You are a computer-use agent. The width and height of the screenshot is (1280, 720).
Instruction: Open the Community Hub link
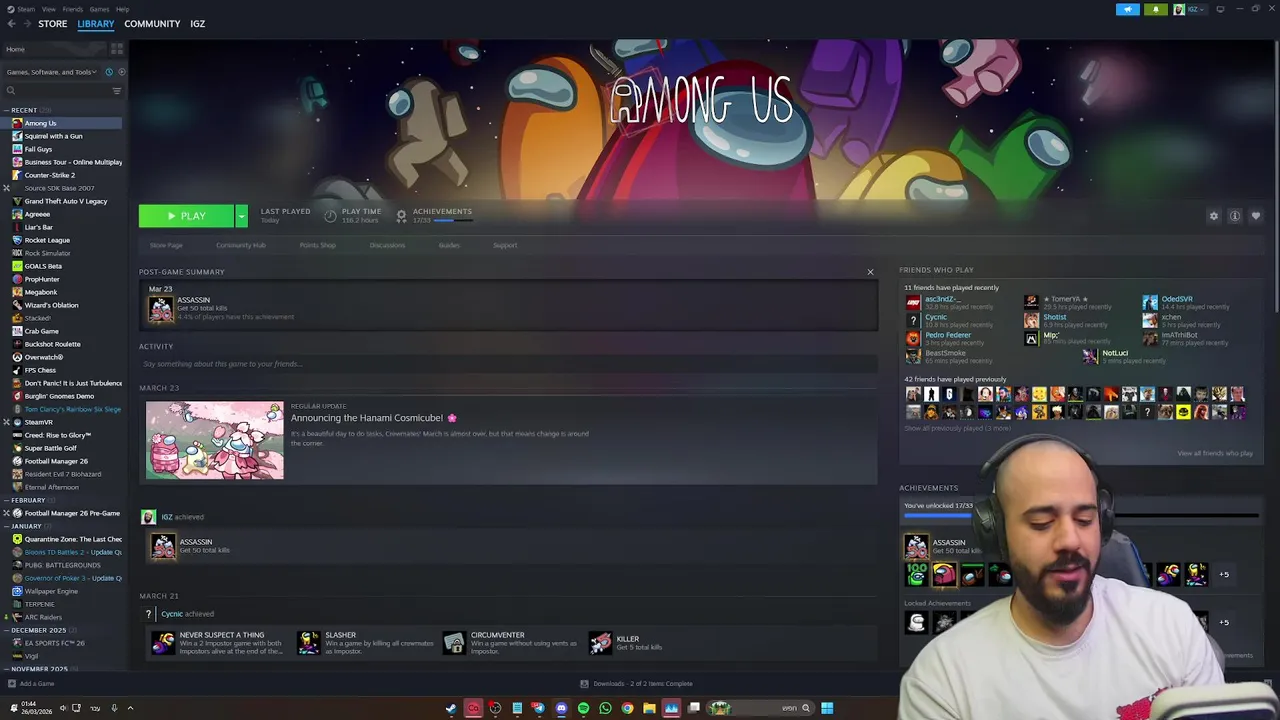pos(241,245)
